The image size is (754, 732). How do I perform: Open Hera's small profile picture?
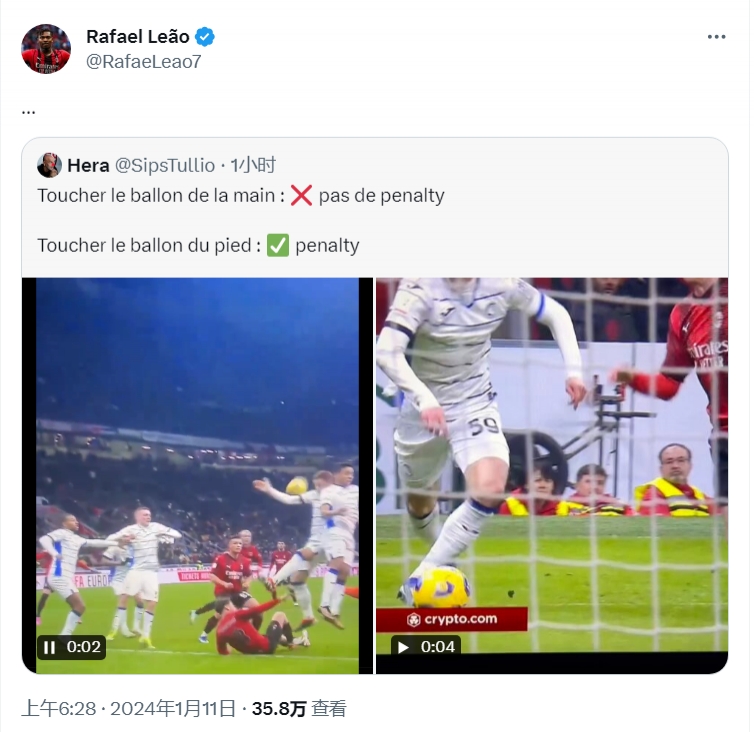tap(49, 165)
